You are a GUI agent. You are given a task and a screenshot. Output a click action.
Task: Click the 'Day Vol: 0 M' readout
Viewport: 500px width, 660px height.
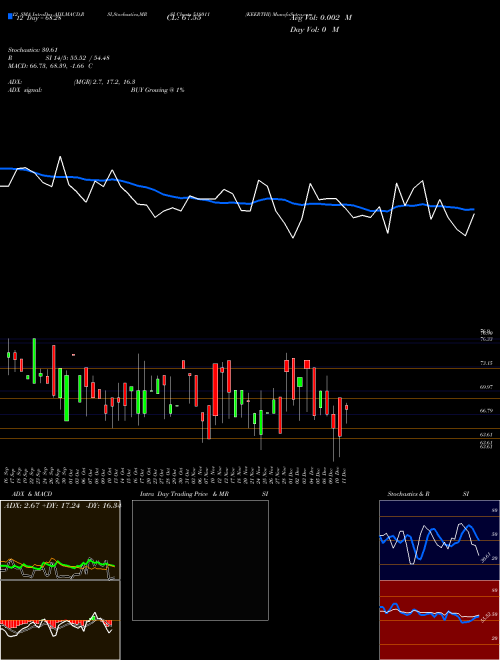(314, 30)
